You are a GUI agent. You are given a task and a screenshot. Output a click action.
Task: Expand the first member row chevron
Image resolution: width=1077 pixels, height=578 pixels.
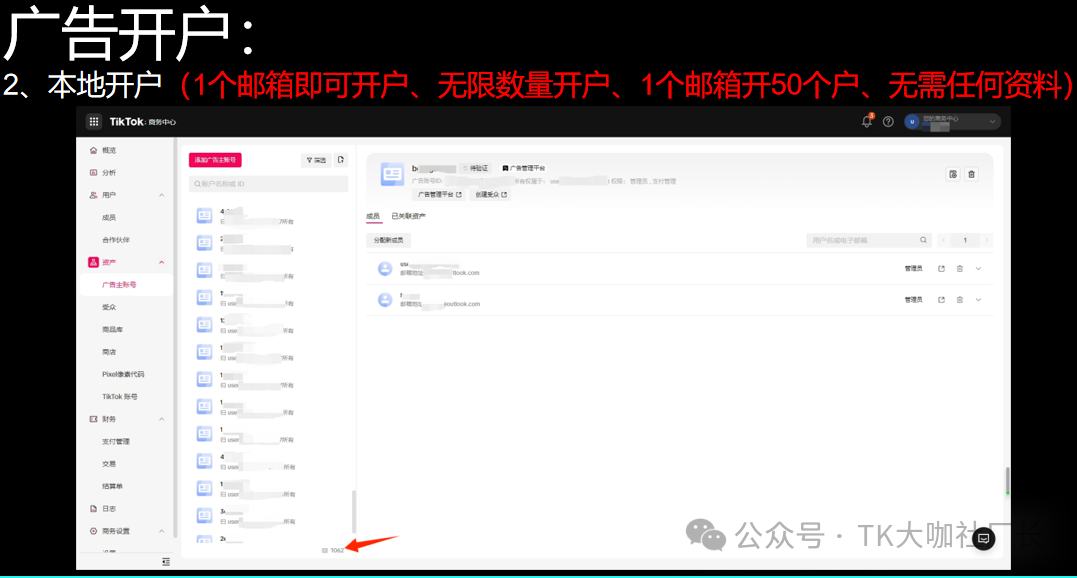[x=978, y=269]
